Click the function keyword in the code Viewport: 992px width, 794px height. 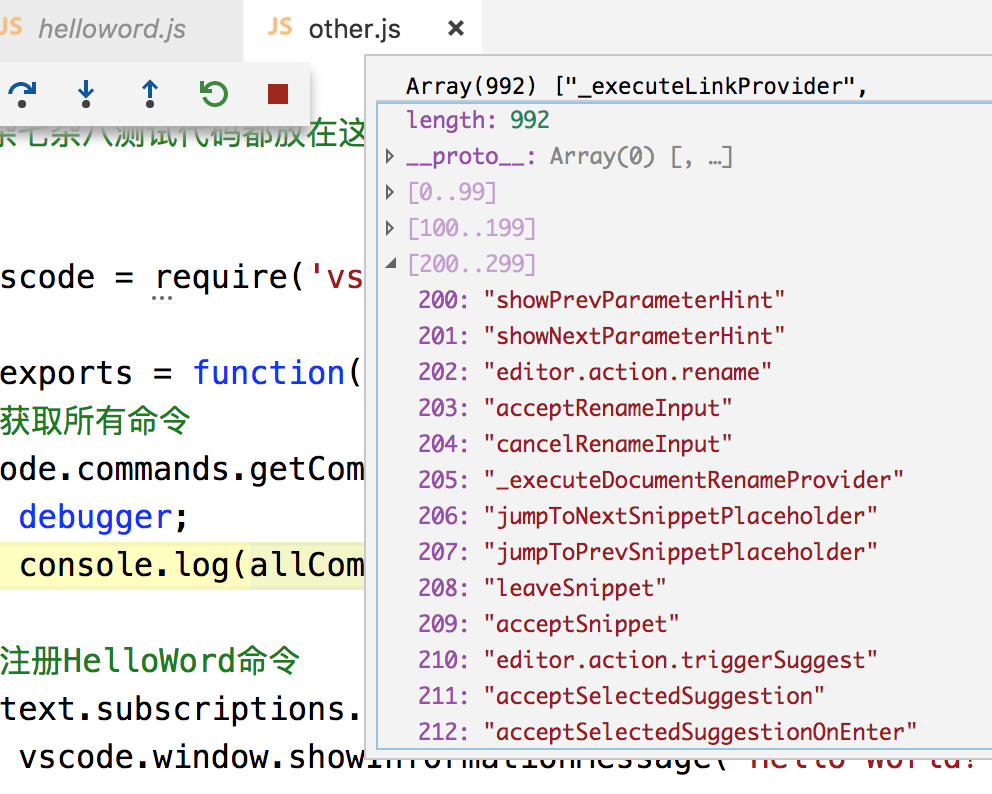(269, 372)
